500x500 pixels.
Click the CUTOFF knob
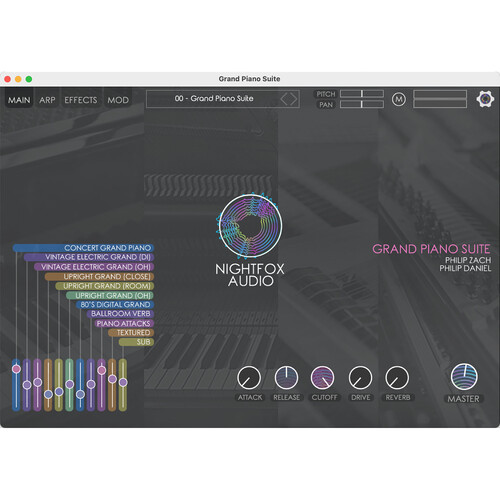[x=323, y=378]
